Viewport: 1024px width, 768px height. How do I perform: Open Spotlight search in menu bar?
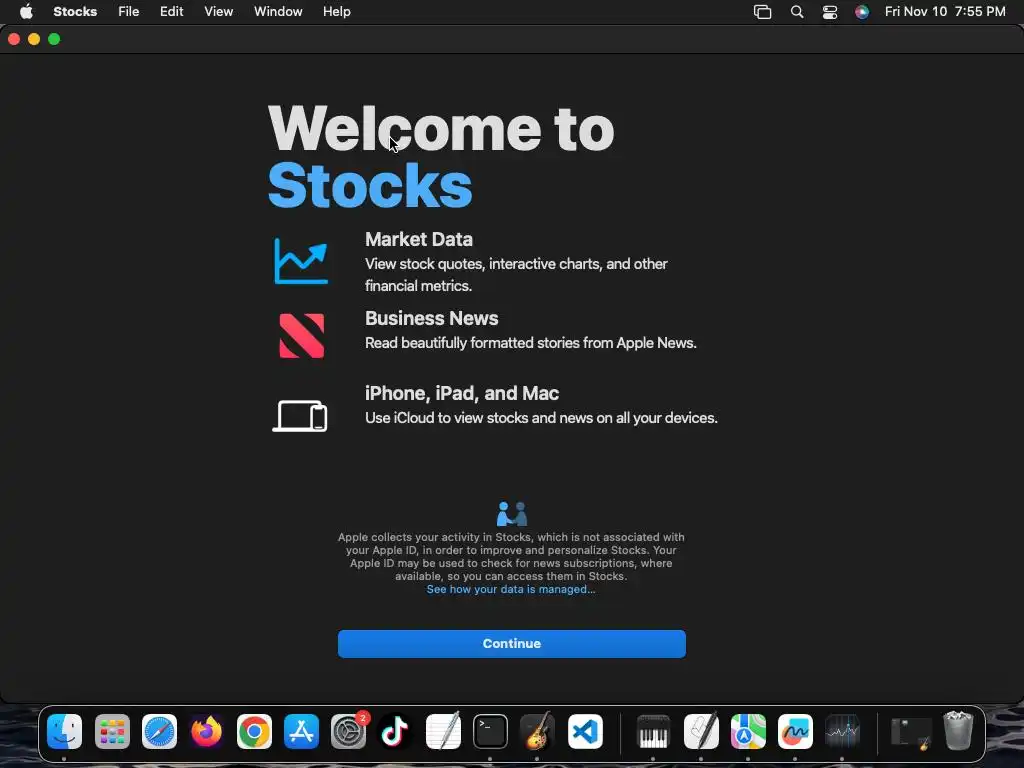click(x=797, y=12)
